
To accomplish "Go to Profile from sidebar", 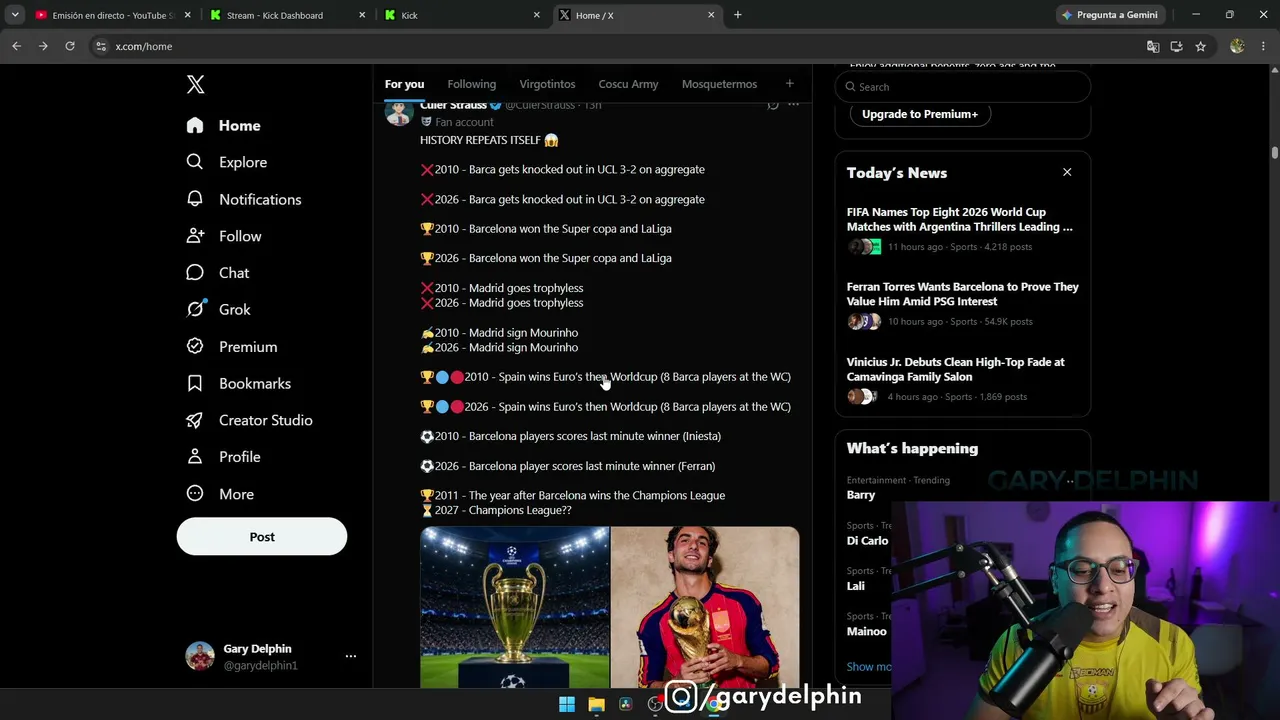I will pyautogui.click(x=225, y=457).
